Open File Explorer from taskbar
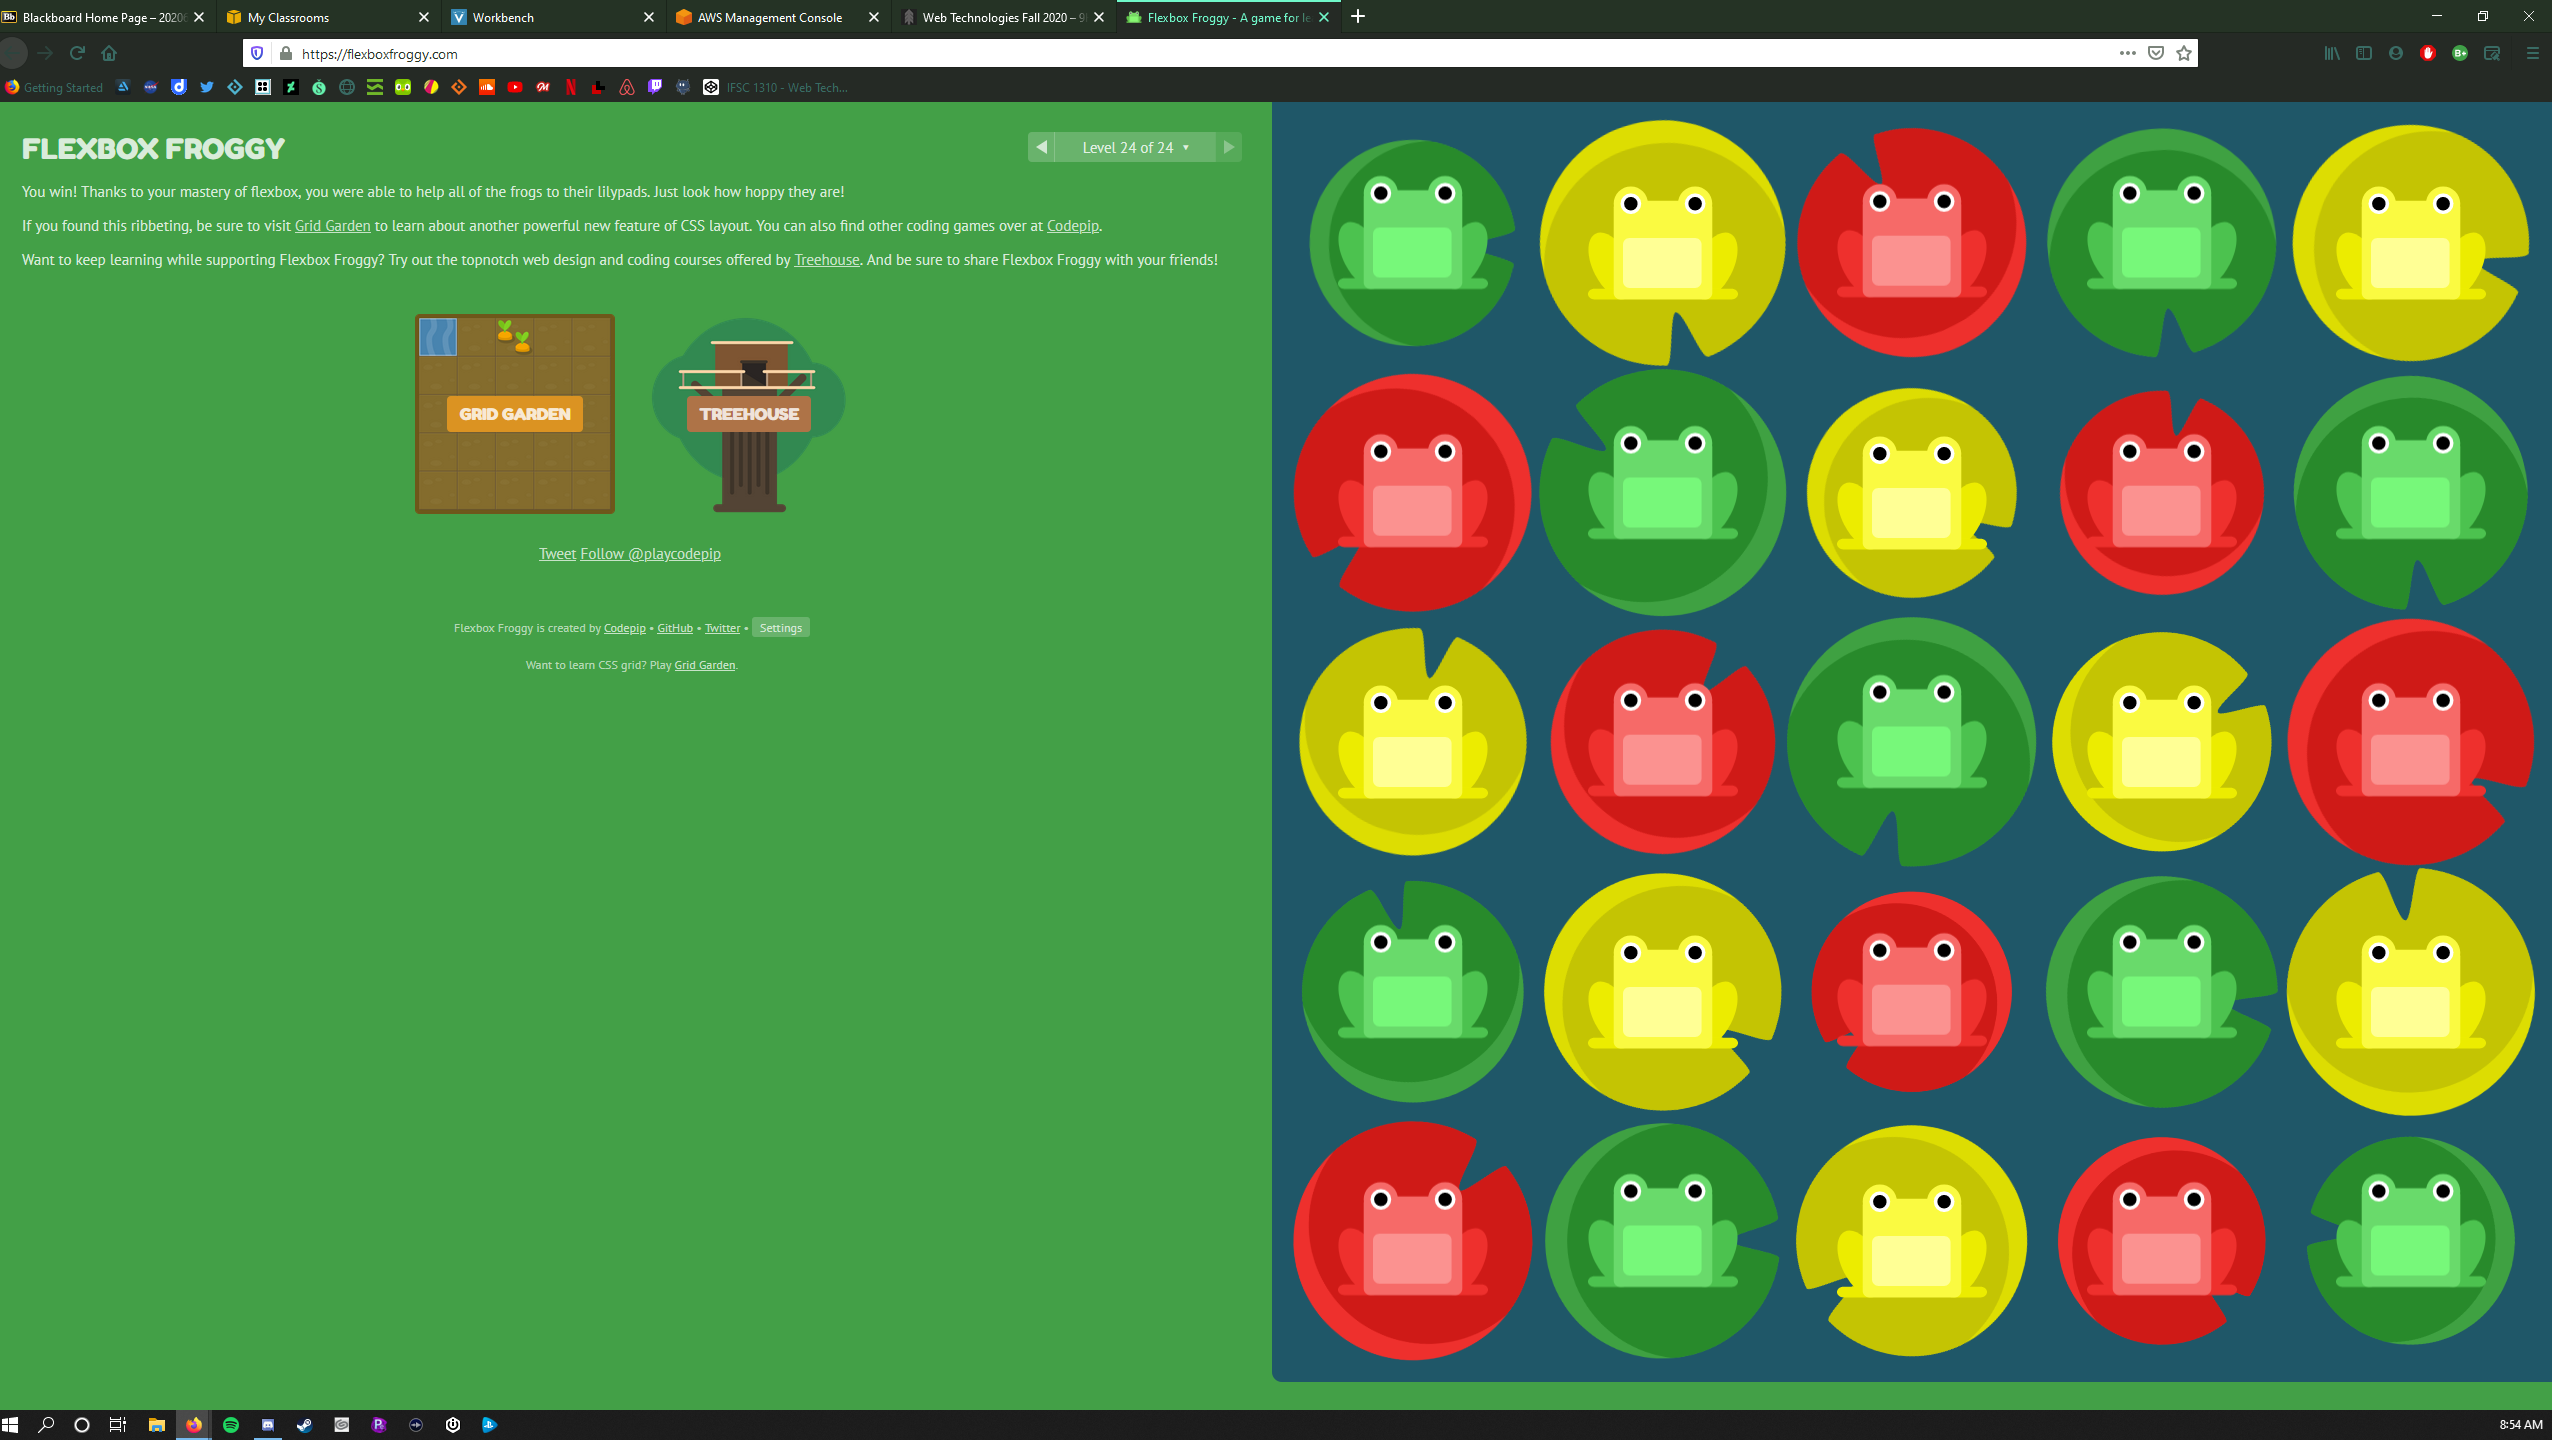The width and height of the screenshot is (2552, 1440). (157, 1425)
